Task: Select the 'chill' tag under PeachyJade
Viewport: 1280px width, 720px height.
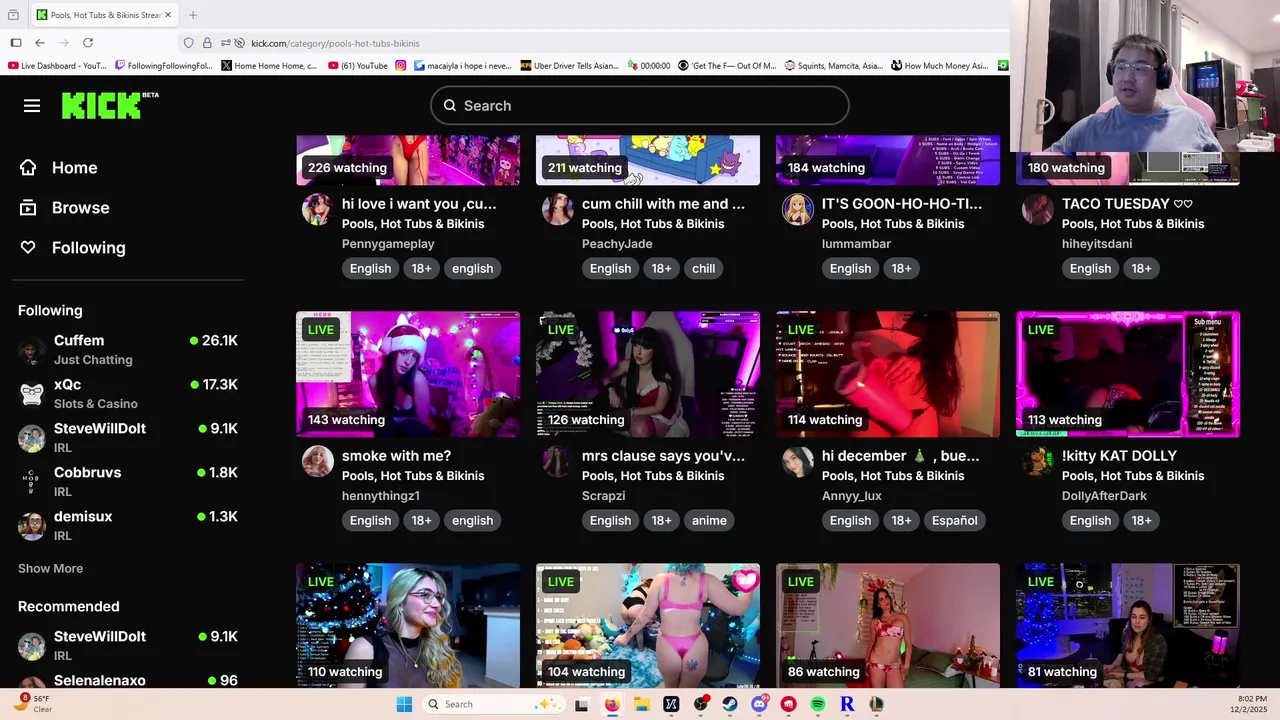Action: [x=703, y=268]
